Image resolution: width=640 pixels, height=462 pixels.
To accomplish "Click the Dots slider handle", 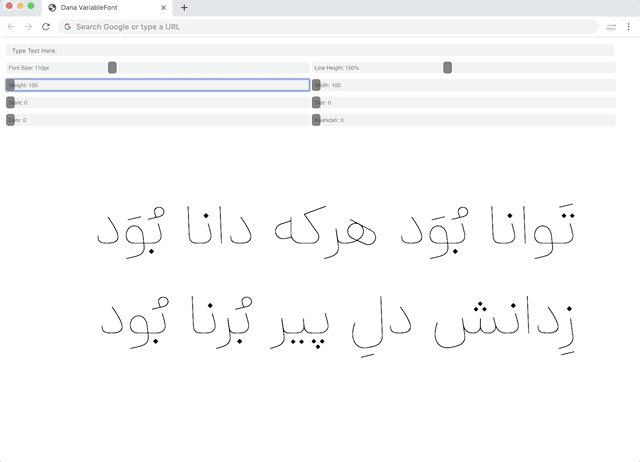I will 316,102.
